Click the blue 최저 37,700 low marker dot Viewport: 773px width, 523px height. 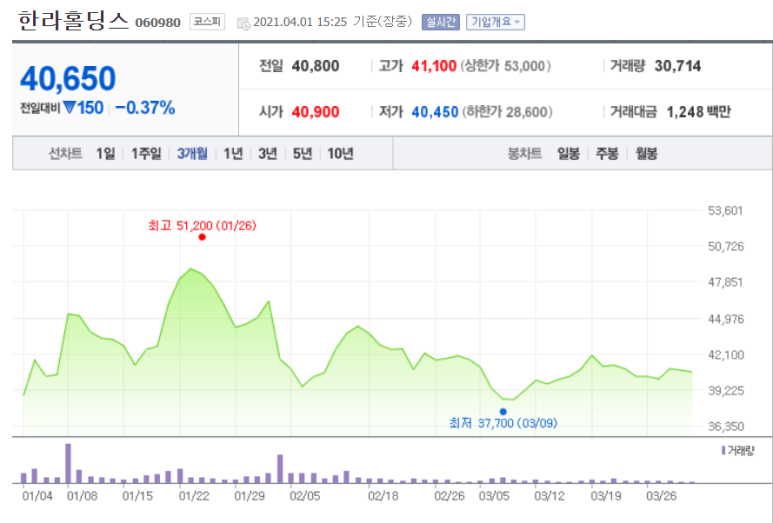click(503, 412)
